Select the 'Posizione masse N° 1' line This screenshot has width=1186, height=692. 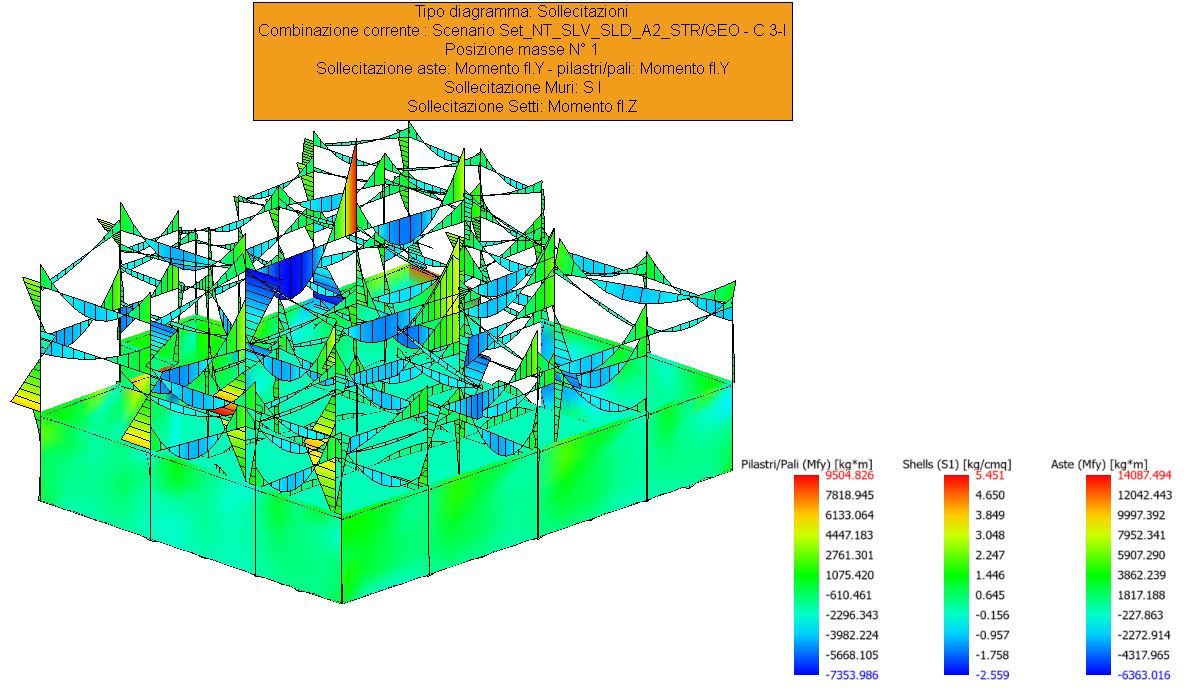coord(522,50)
